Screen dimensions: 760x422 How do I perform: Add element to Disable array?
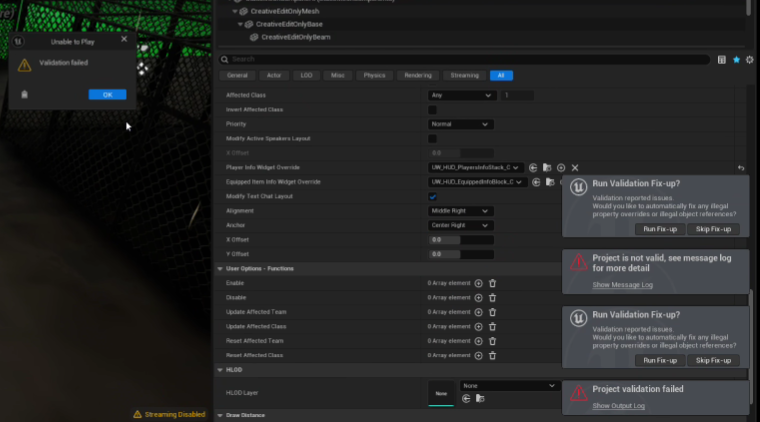pos(478,298)
